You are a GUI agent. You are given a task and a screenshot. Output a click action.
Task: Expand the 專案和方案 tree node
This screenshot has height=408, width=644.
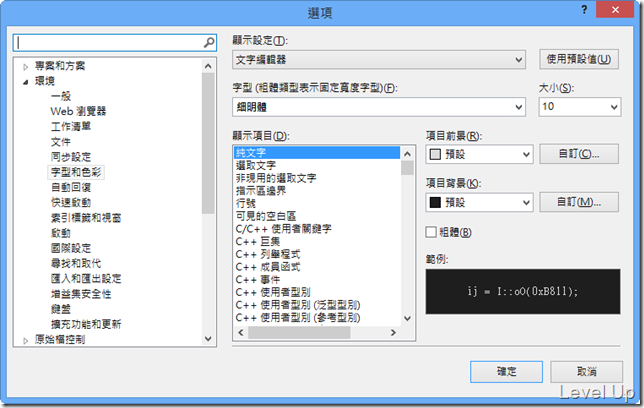point(25,67)
